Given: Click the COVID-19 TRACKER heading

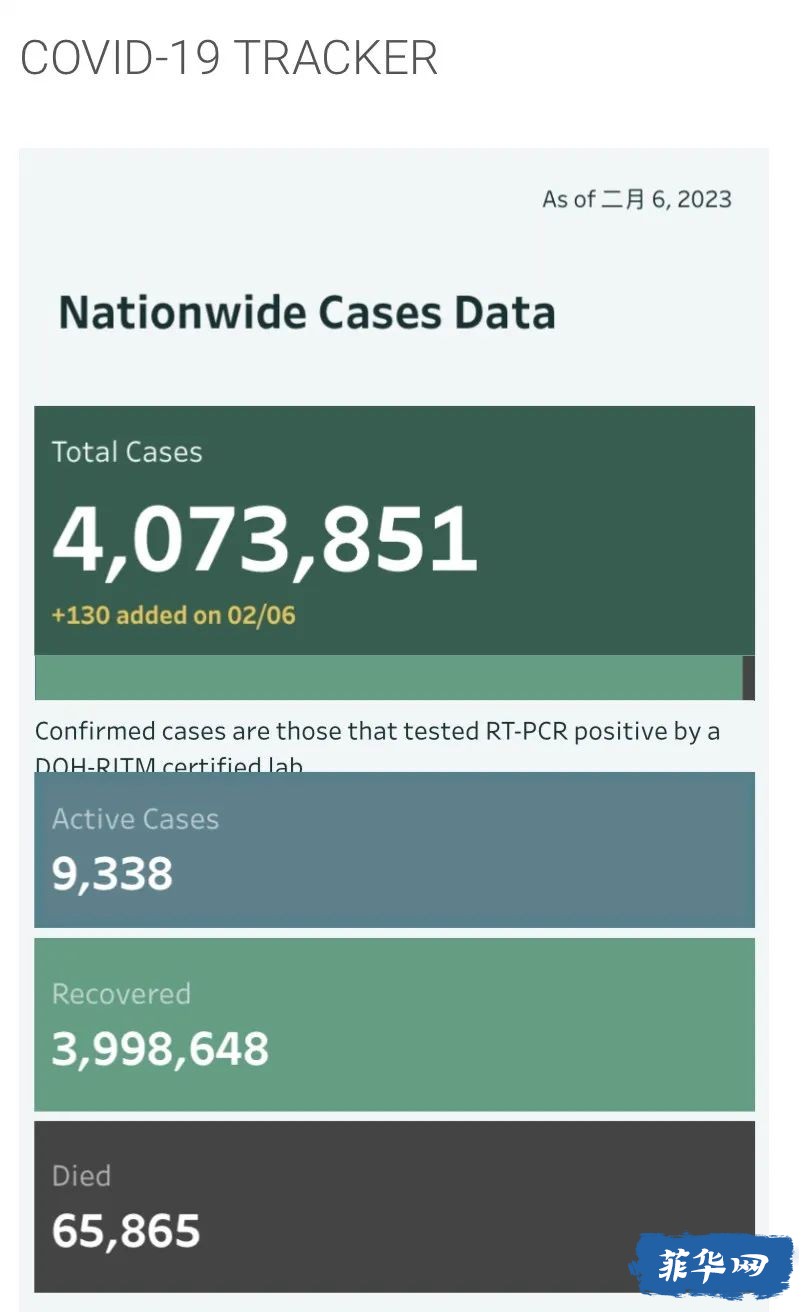Looking at the screenshot, I should [x=229, y=58].
